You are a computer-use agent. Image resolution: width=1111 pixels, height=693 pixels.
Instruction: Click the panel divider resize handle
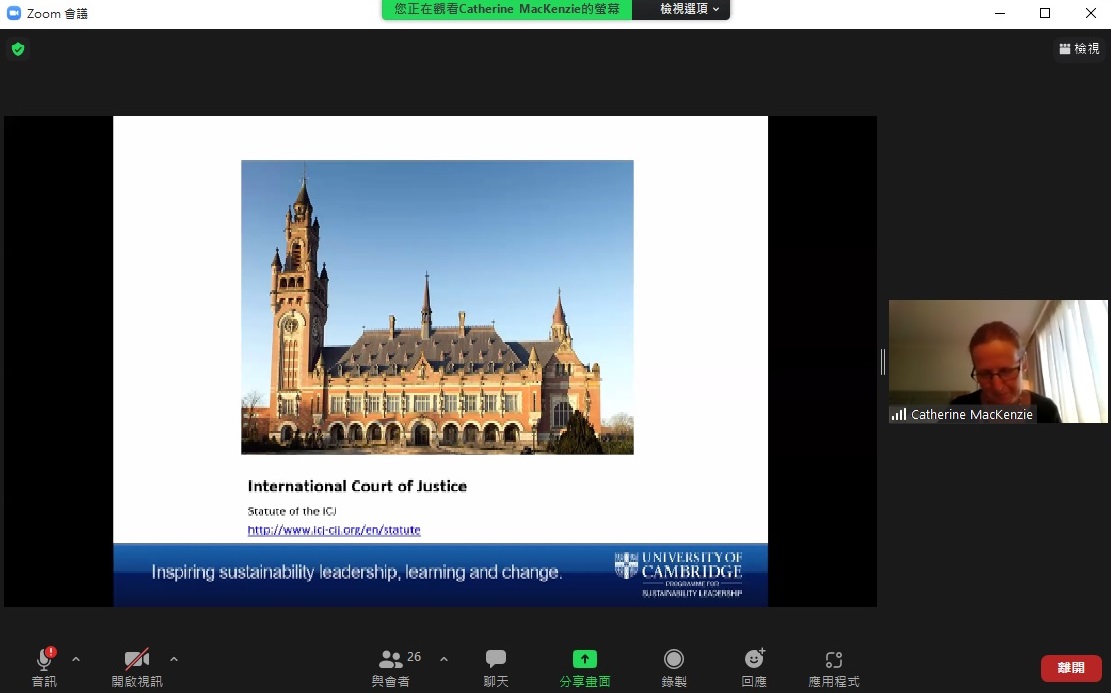pyautogui.click(x=882, y=361)
